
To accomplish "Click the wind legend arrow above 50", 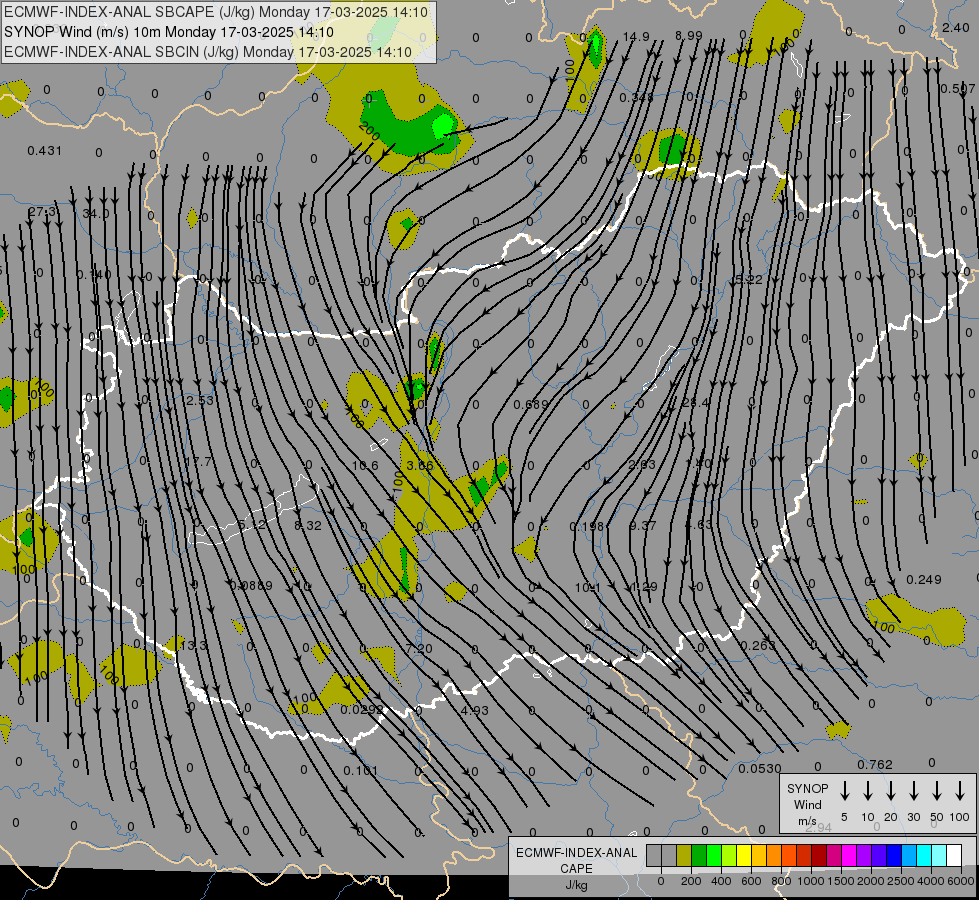I will (x=937, y=791).
